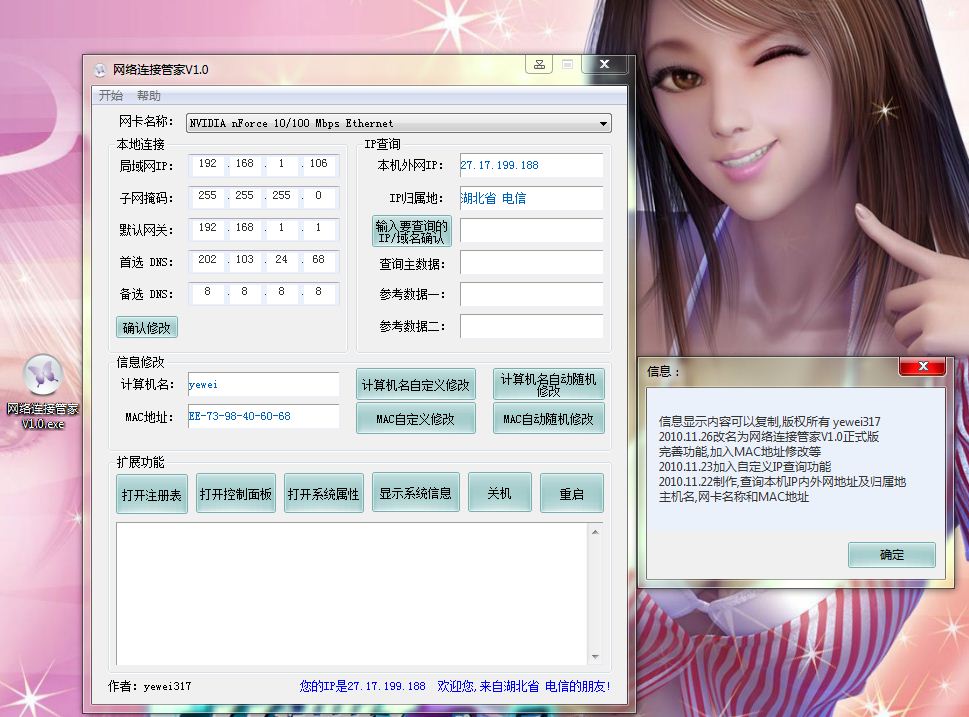This screenshot has height=717, width=969.
Task: Click the 重启 restart button
Action: point(572,494)
